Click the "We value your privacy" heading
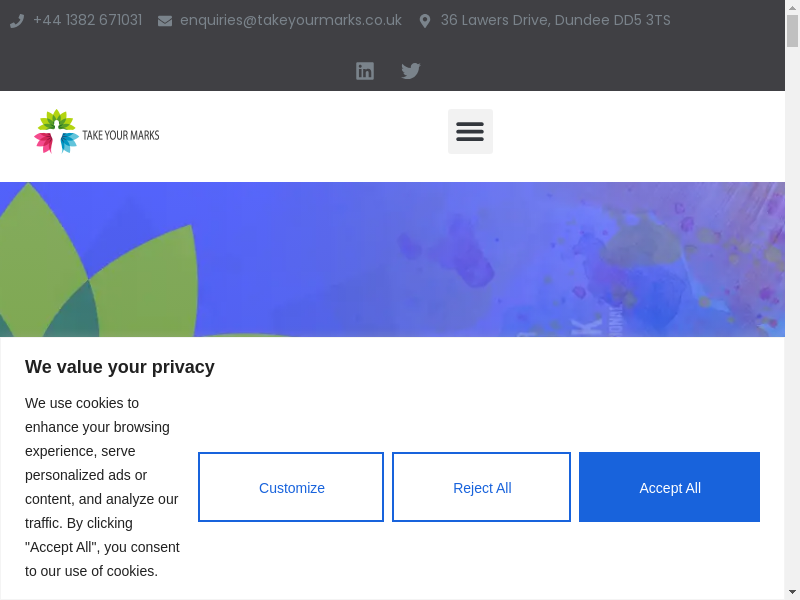Image resolution: width=800 pixels, height=600 pixels. pyautogui.click(x=120, y=367)
